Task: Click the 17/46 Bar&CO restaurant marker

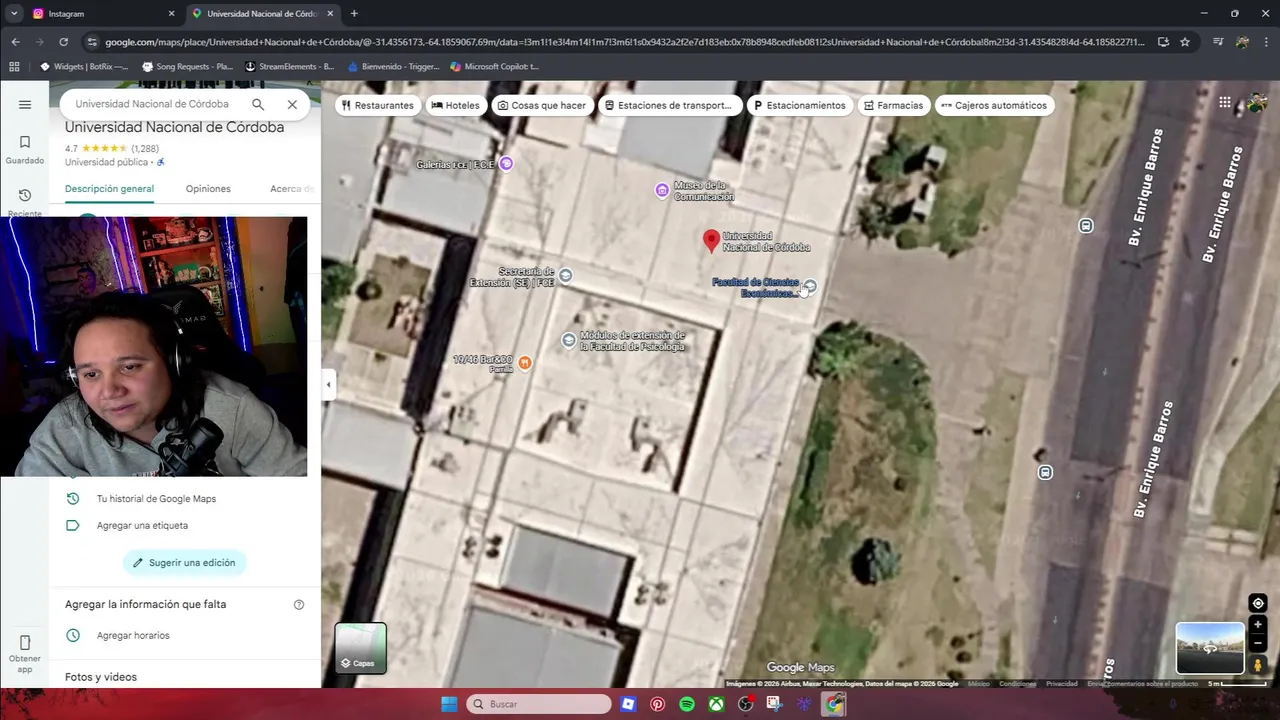Action: click(525, 363)
